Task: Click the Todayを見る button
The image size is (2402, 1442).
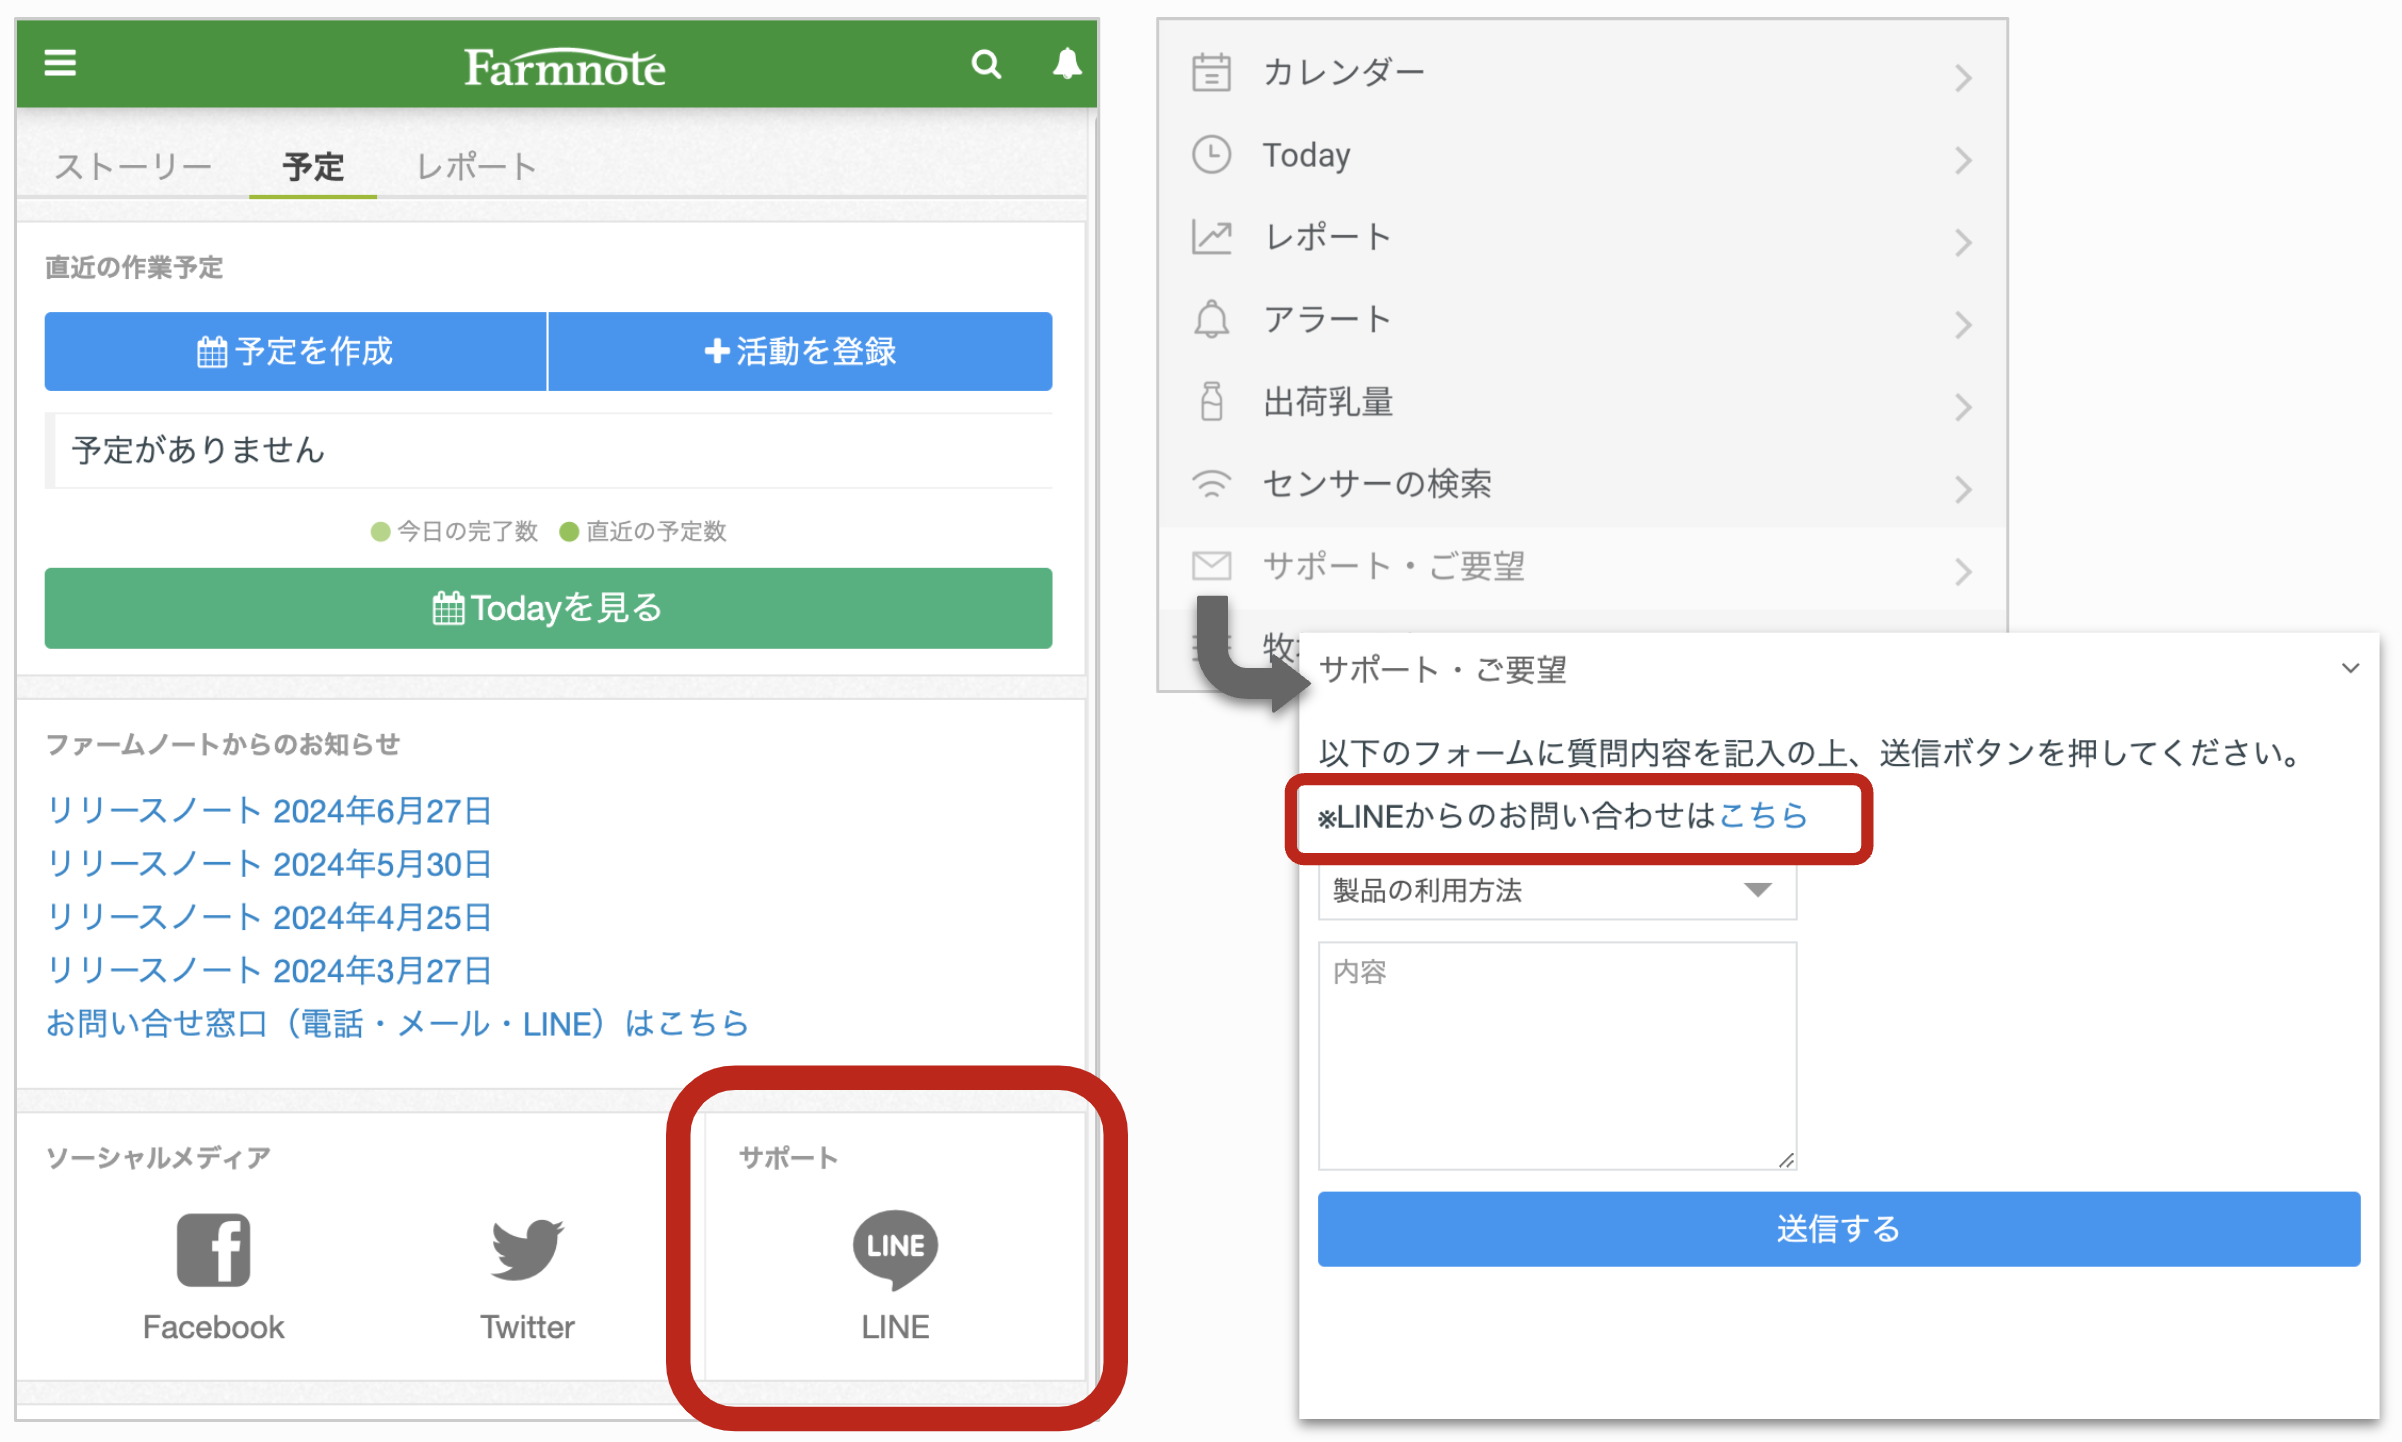Action: click(548, 608)
